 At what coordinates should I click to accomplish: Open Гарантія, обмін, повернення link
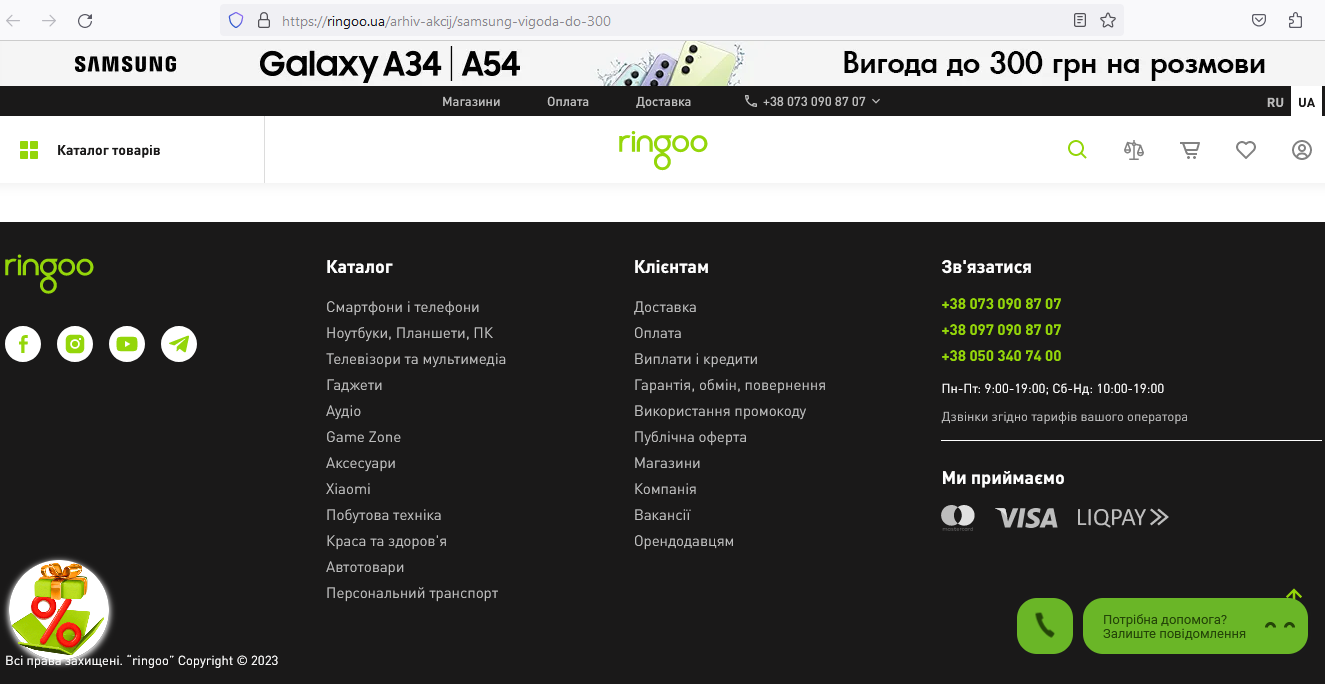click(x=729, y=385)
